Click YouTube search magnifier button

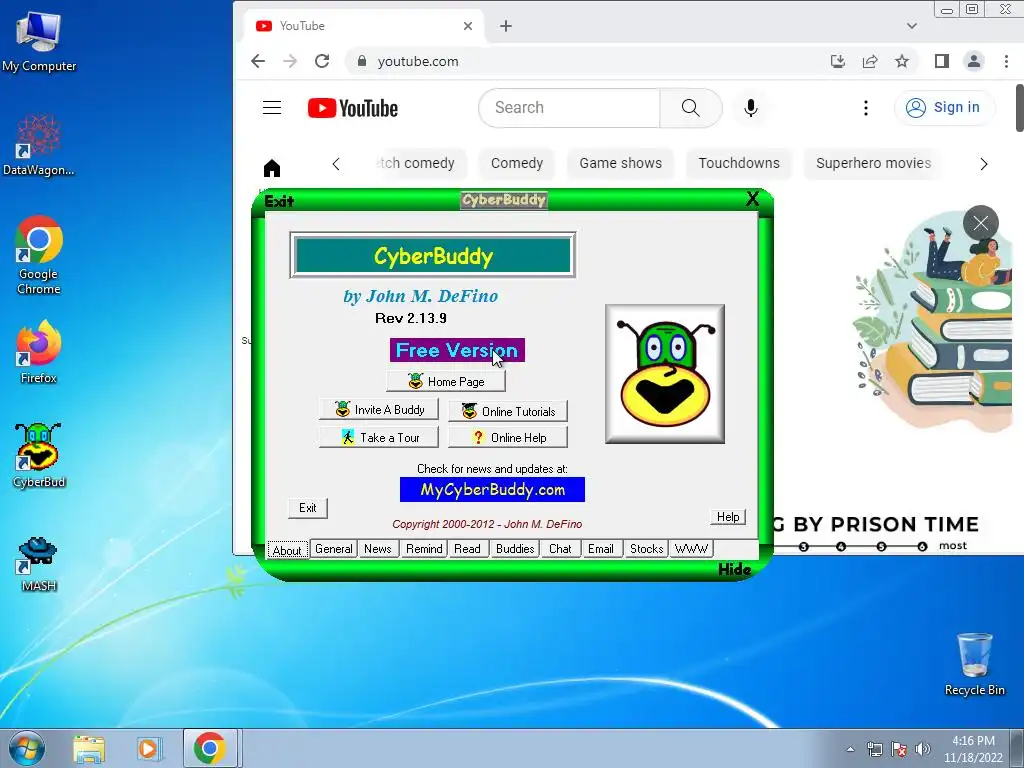point(690,108)
